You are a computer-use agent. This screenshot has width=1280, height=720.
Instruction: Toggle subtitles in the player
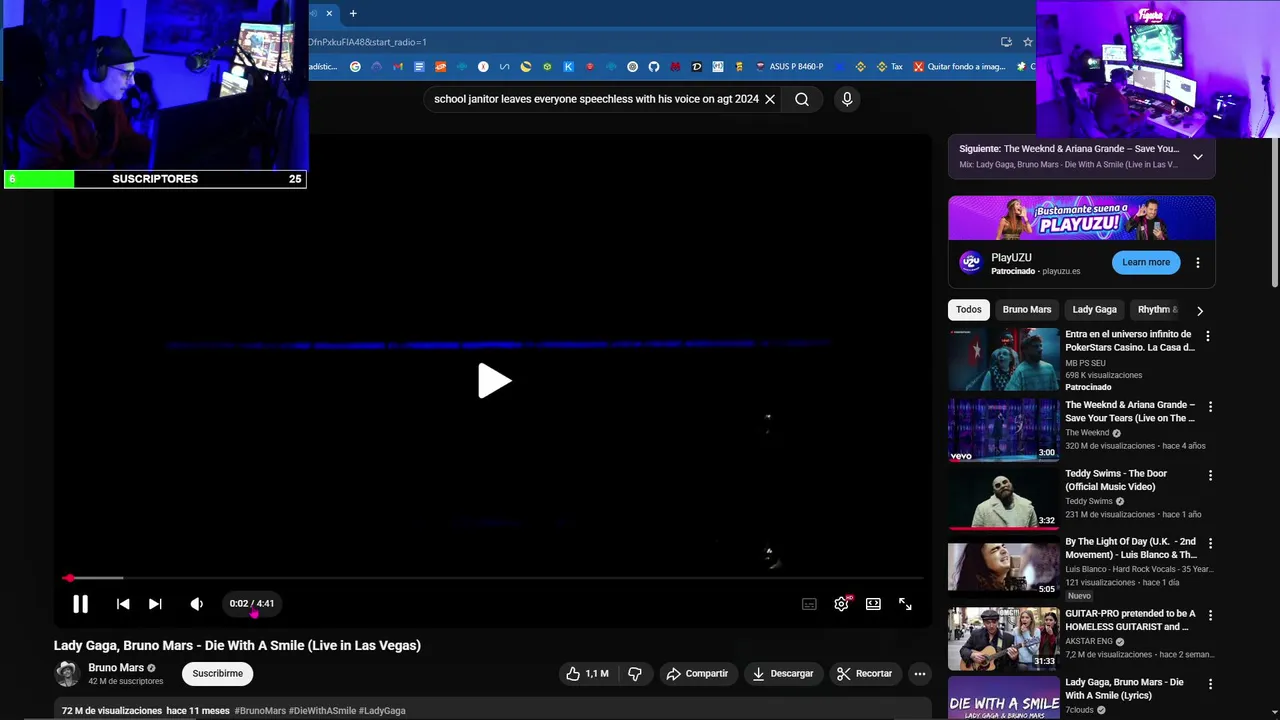tap(809, 604)
